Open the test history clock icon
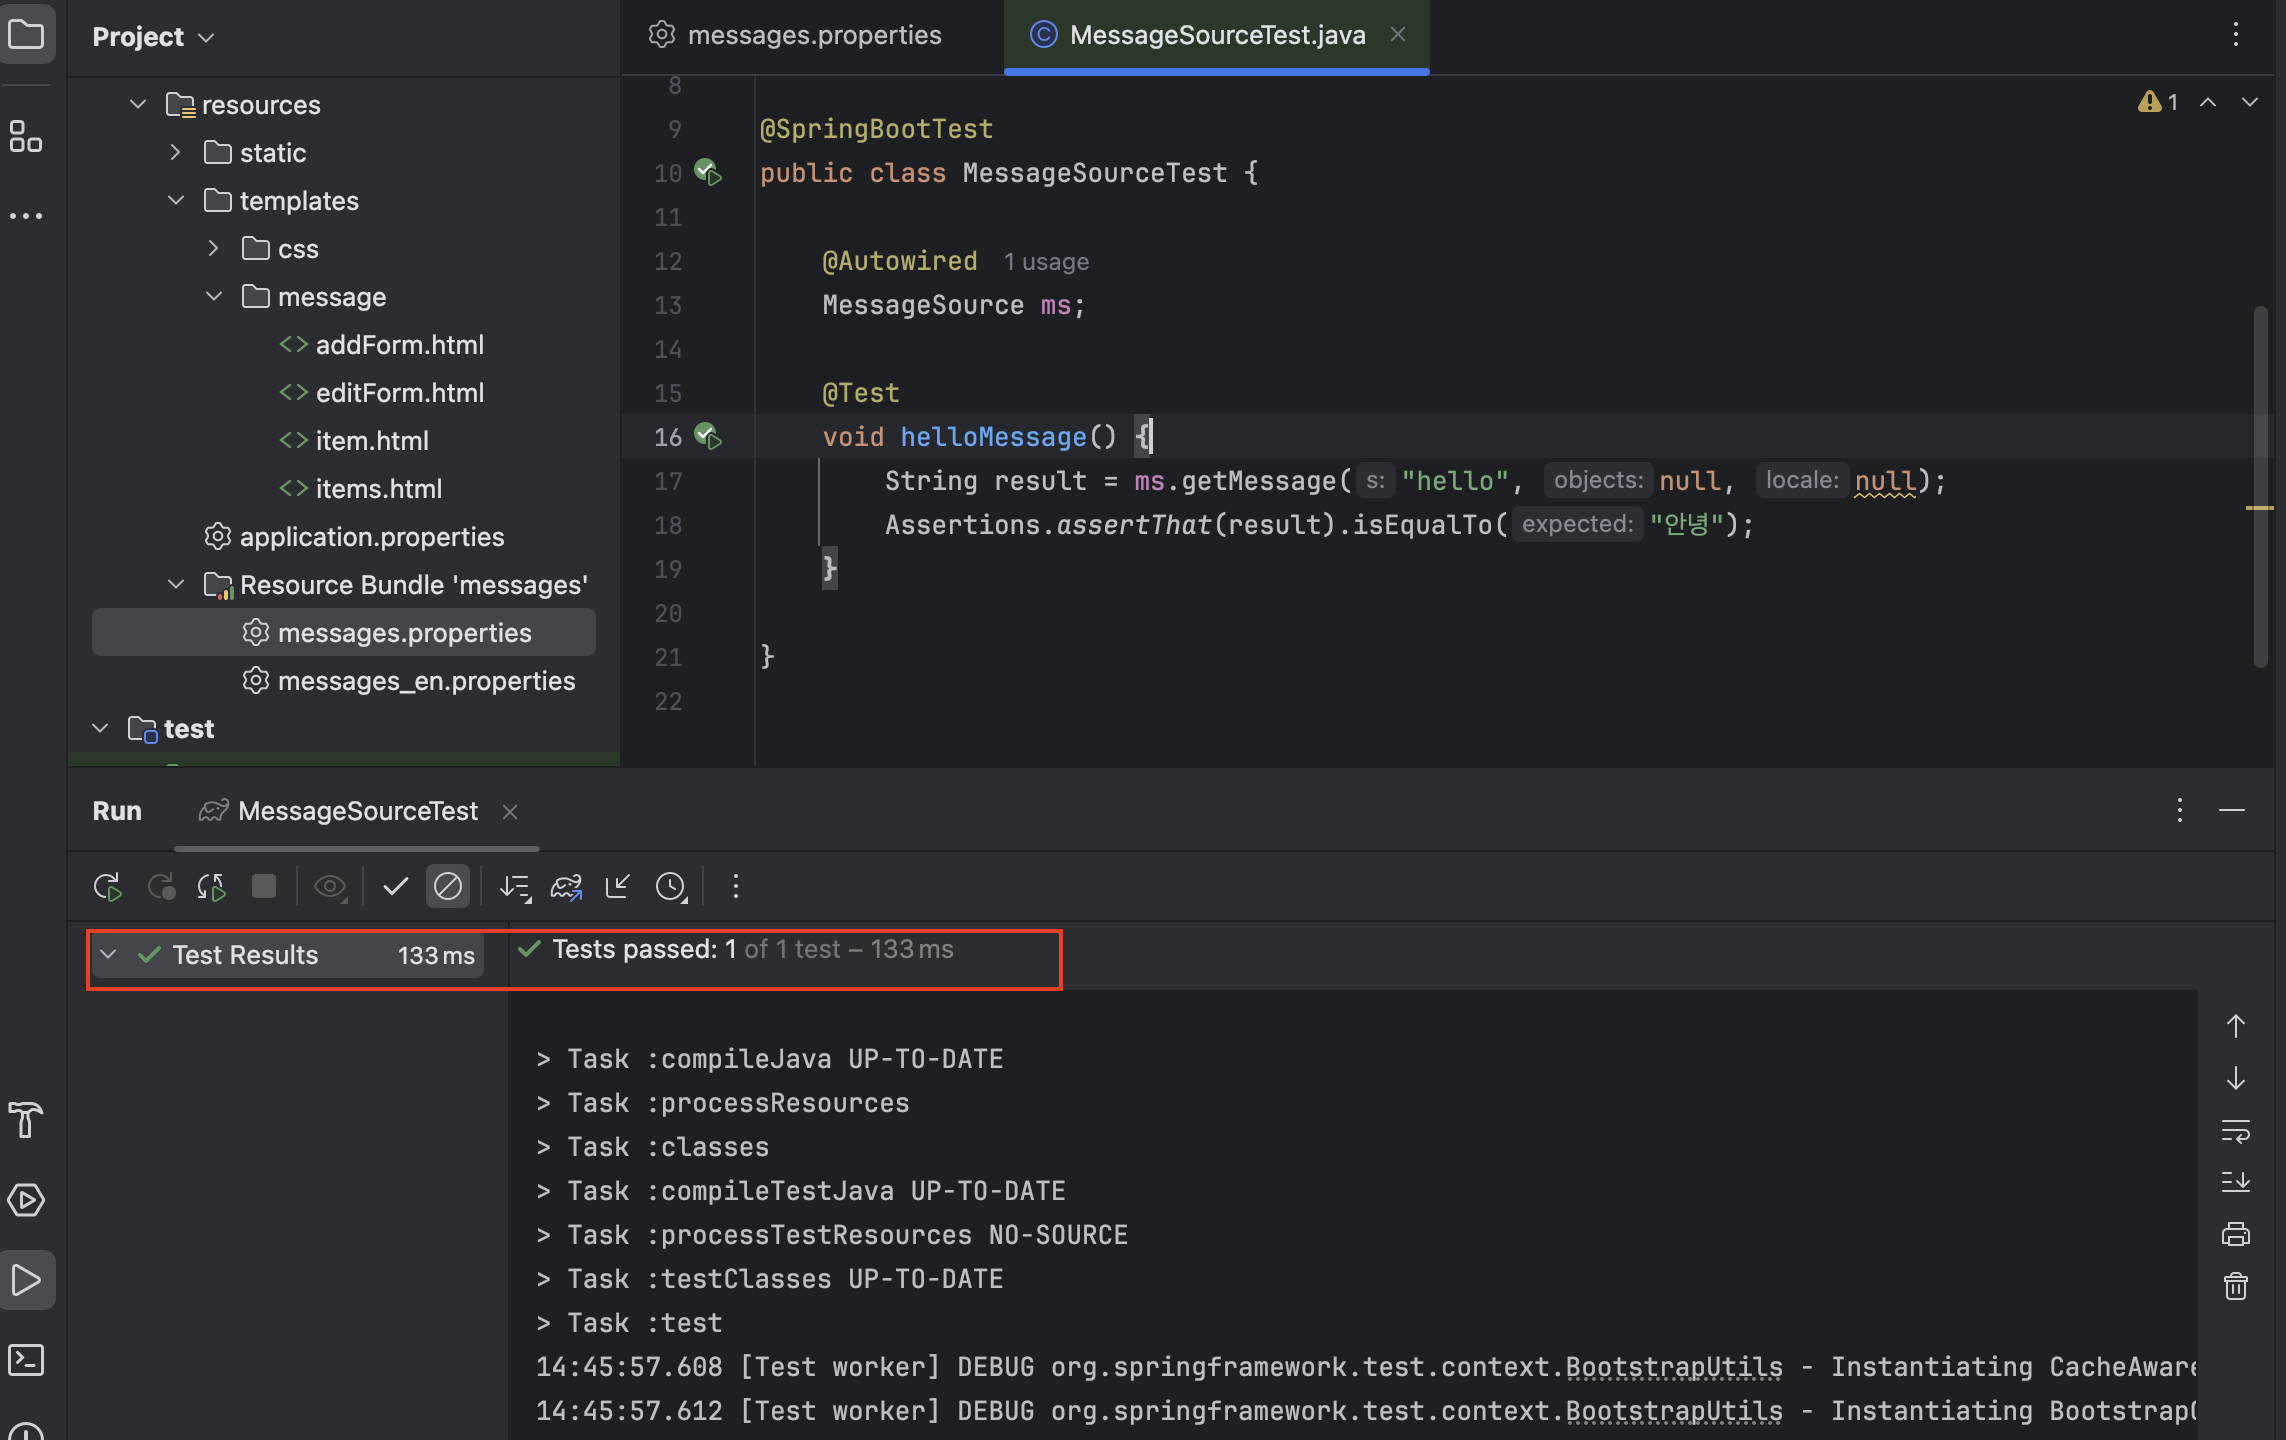The width and height of the screenshot is (2286, 1440). pyautogui.click(x=671, y=887)
